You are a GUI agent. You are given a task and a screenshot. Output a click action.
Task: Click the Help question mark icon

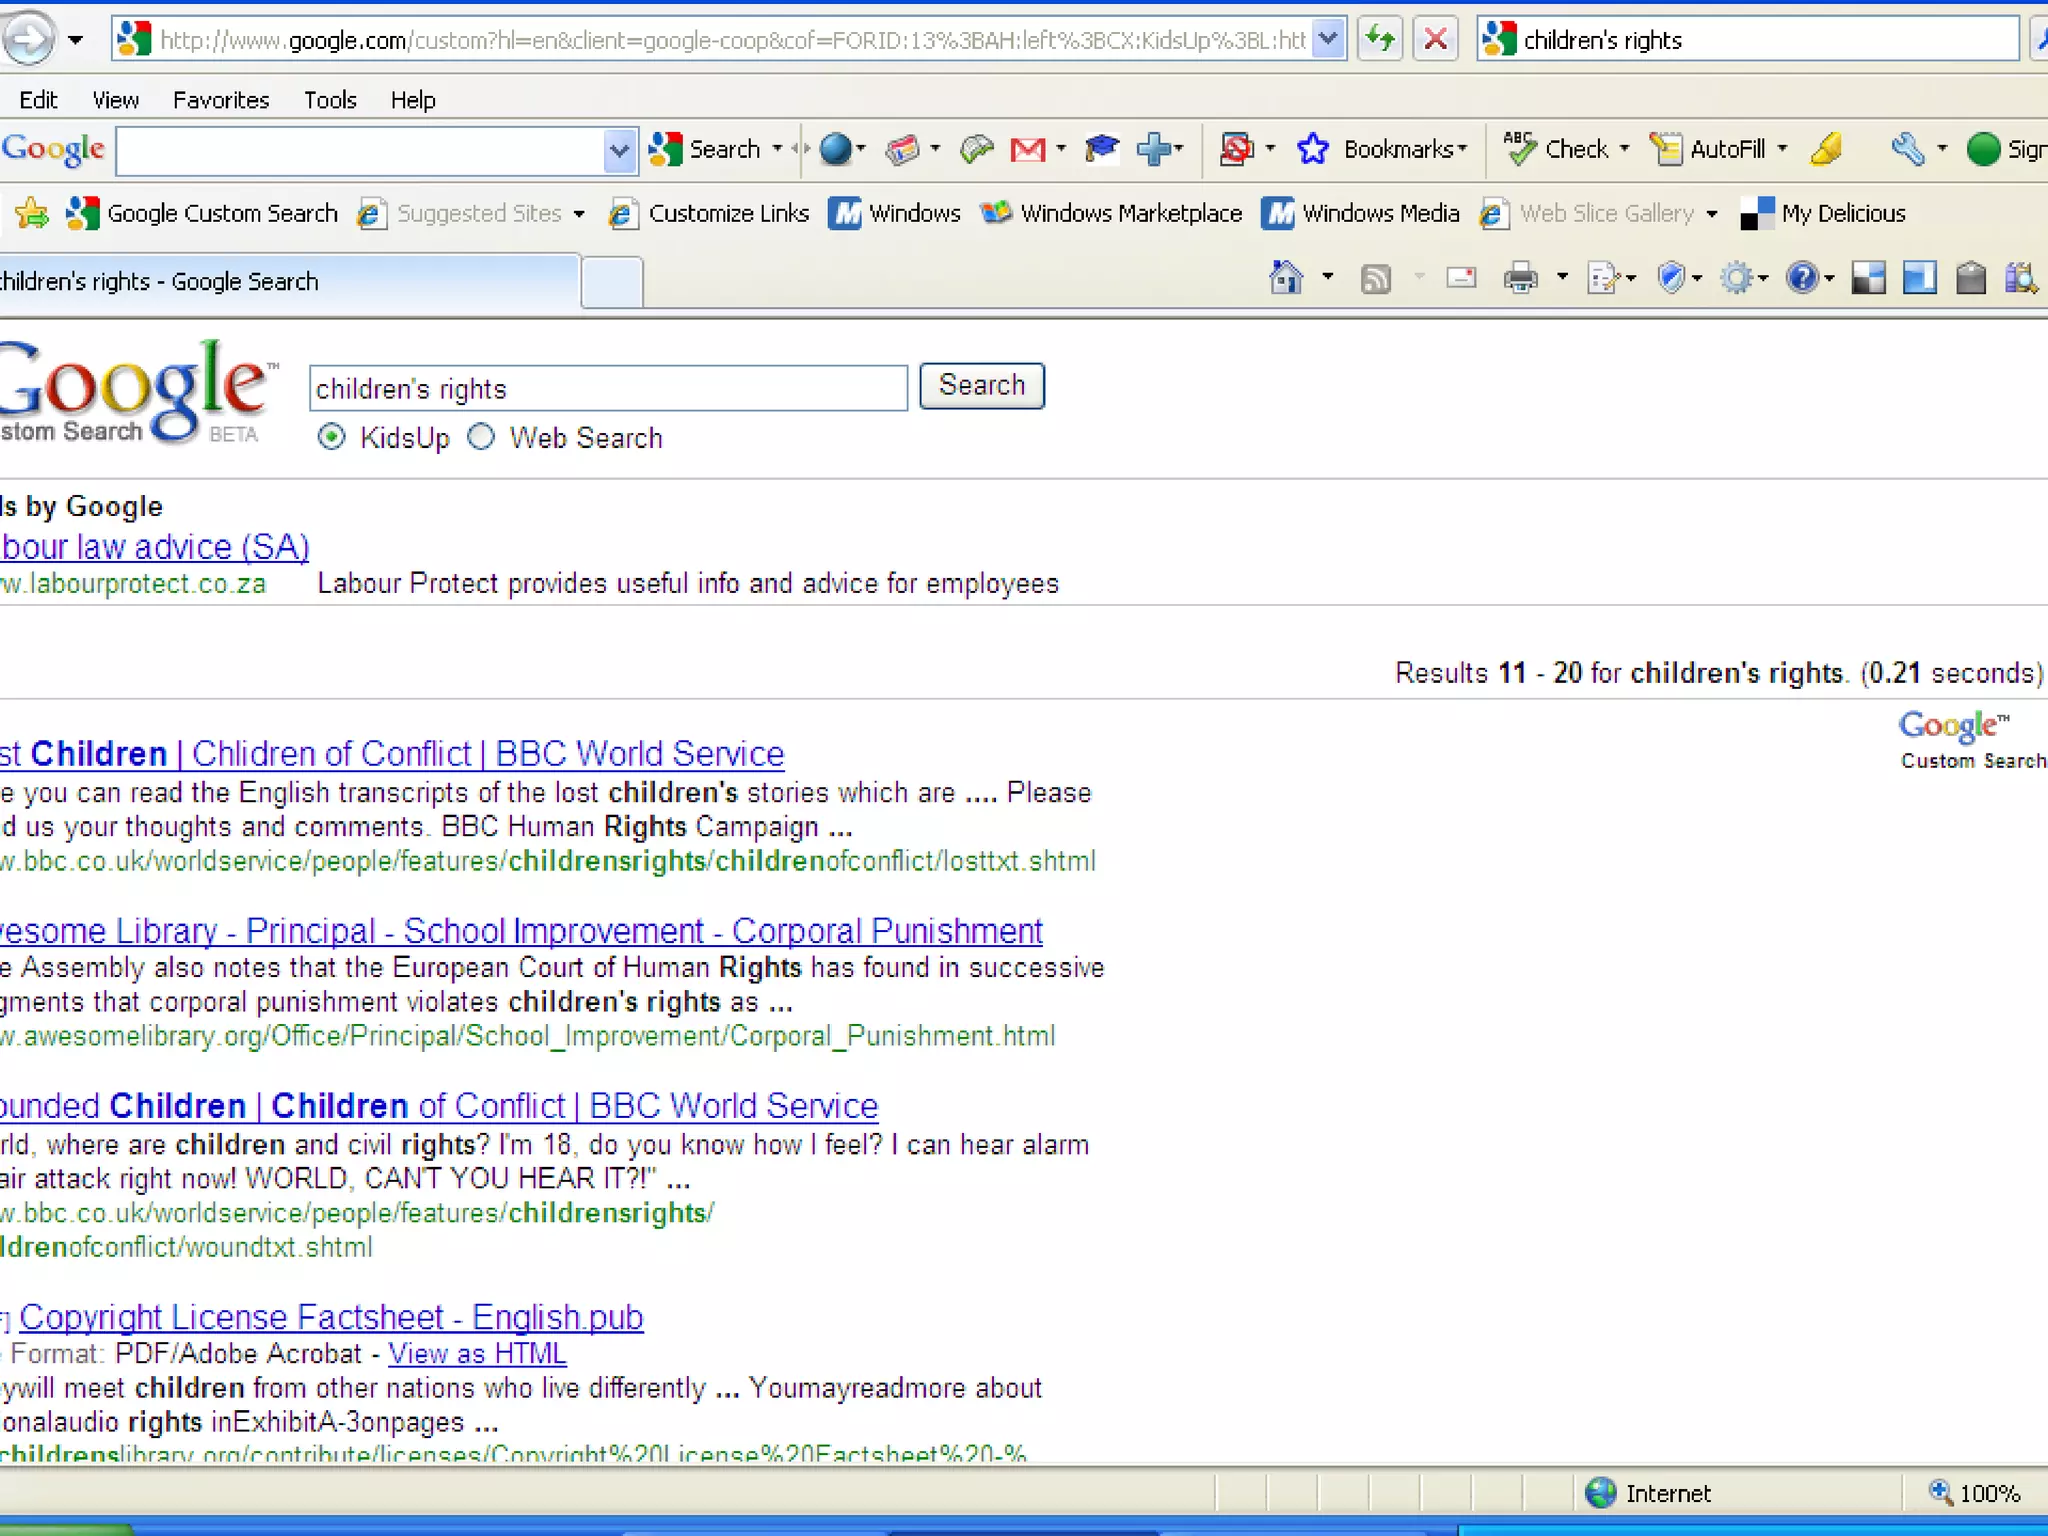1802,278
